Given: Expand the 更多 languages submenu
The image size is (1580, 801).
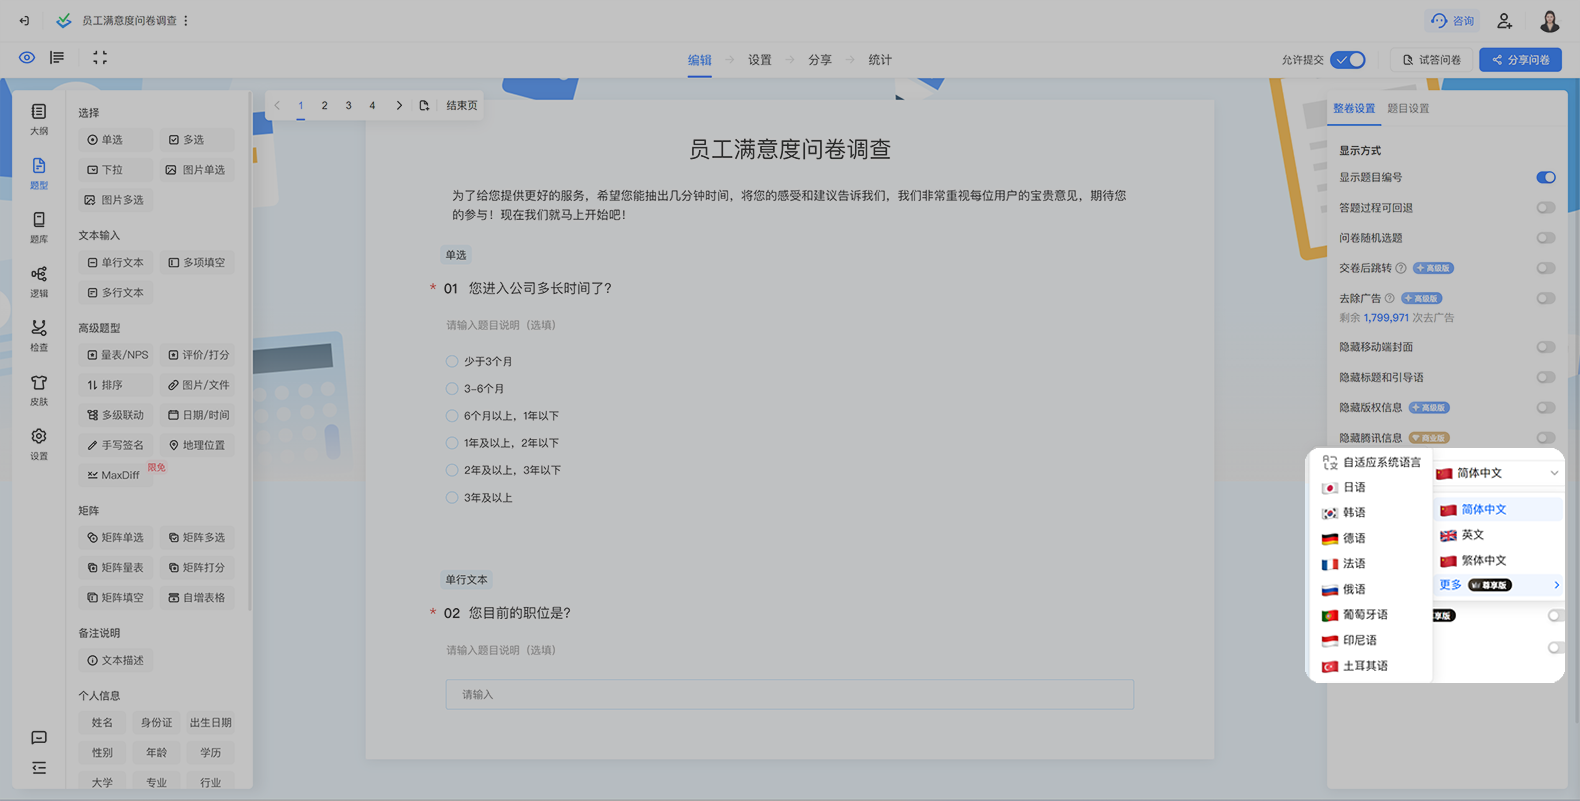Looking at the screenshot, I should [x=1498, y=585].
